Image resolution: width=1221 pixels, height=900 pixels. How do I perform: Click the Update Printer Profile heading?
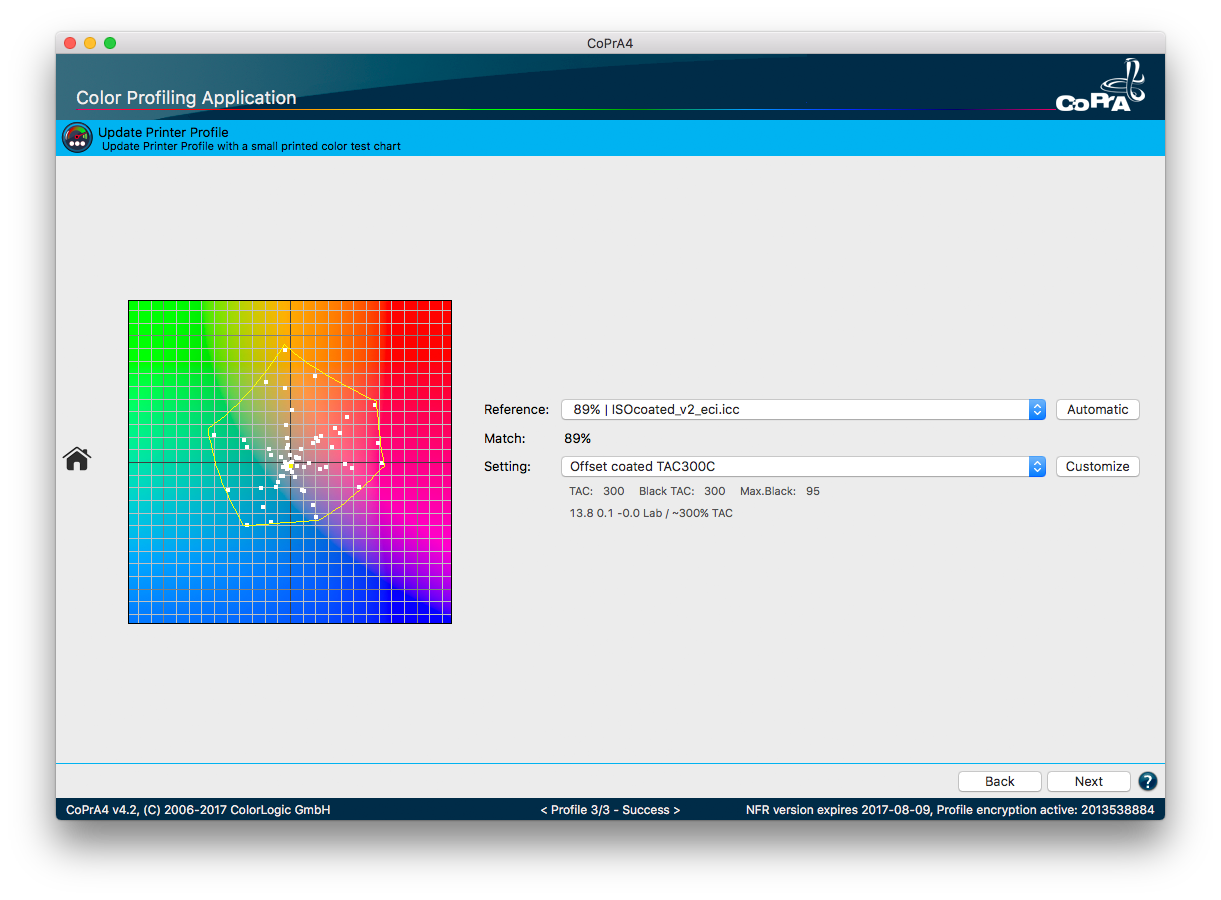[163, 132]
